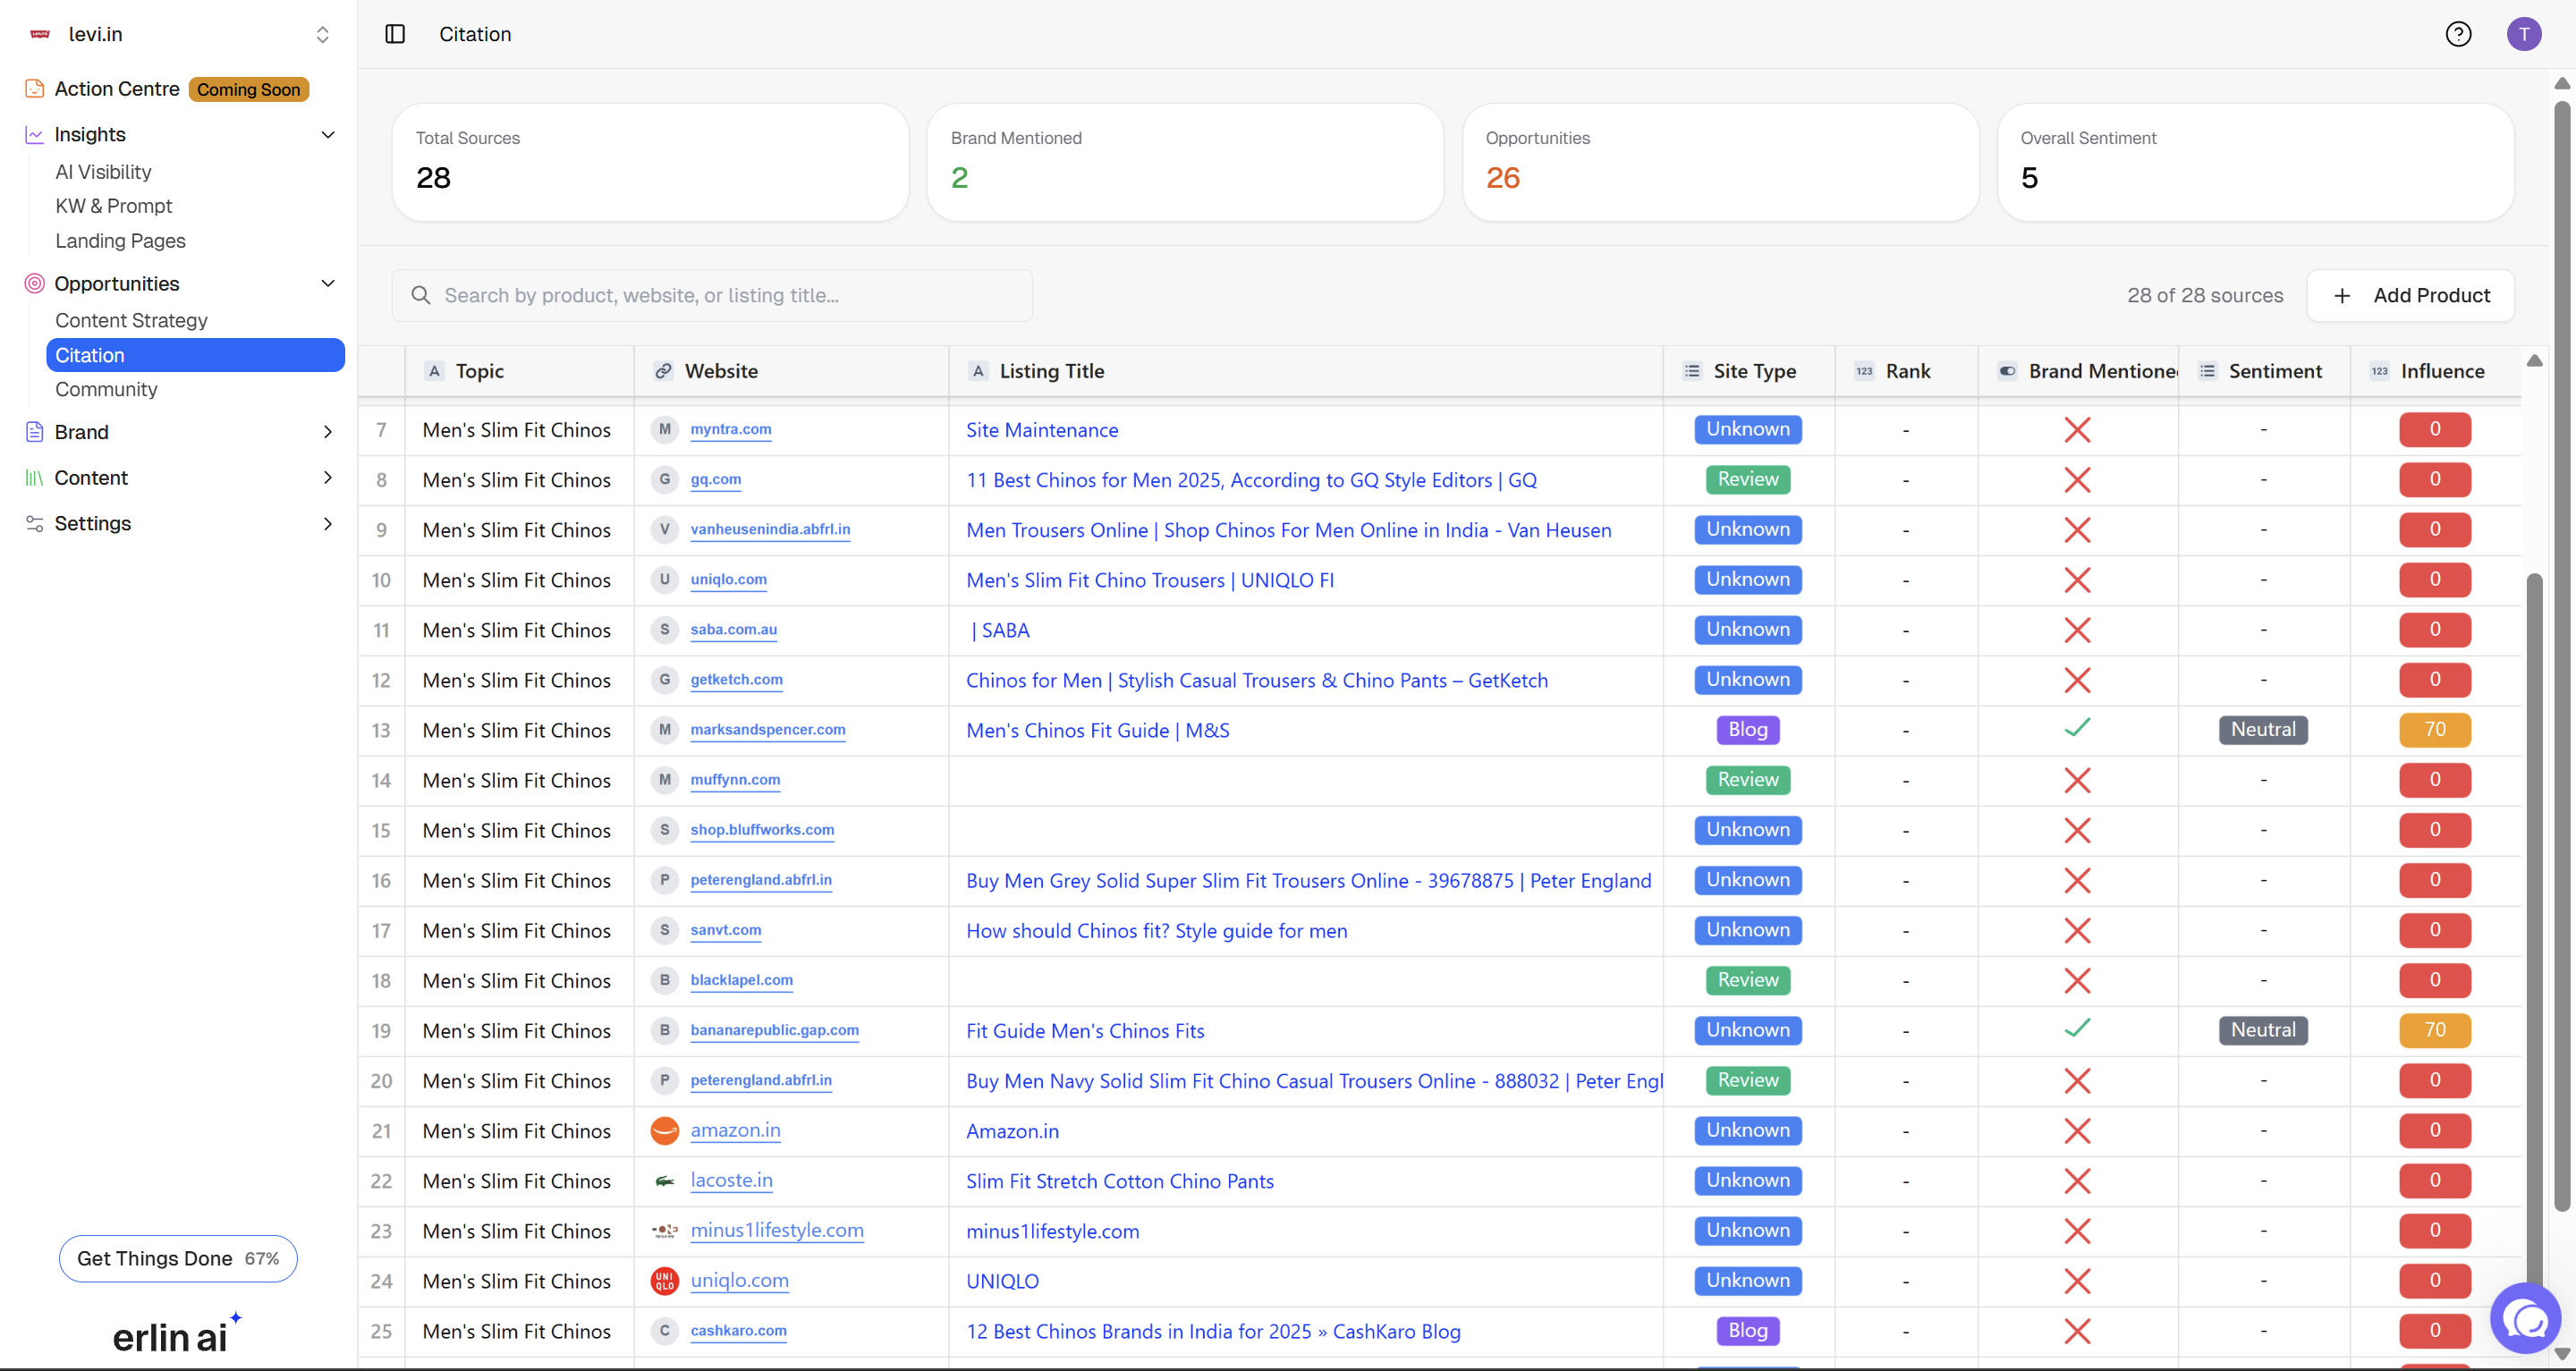The width and height of the screenshot is (2576, 1371).
Task: Click the brand-mentioned X for sanvt.com
Action: tap(2077, 931)
